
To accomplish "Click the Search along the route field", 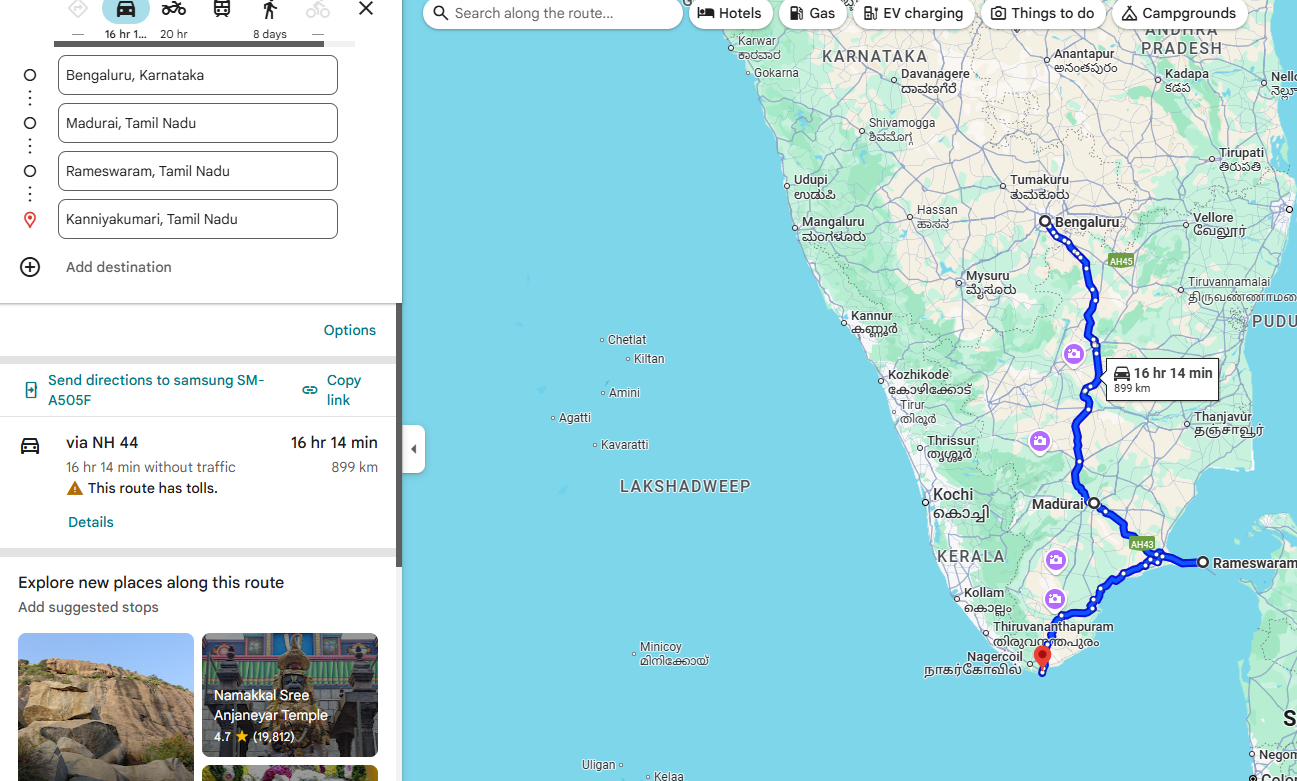I will (x=553, y=13).
